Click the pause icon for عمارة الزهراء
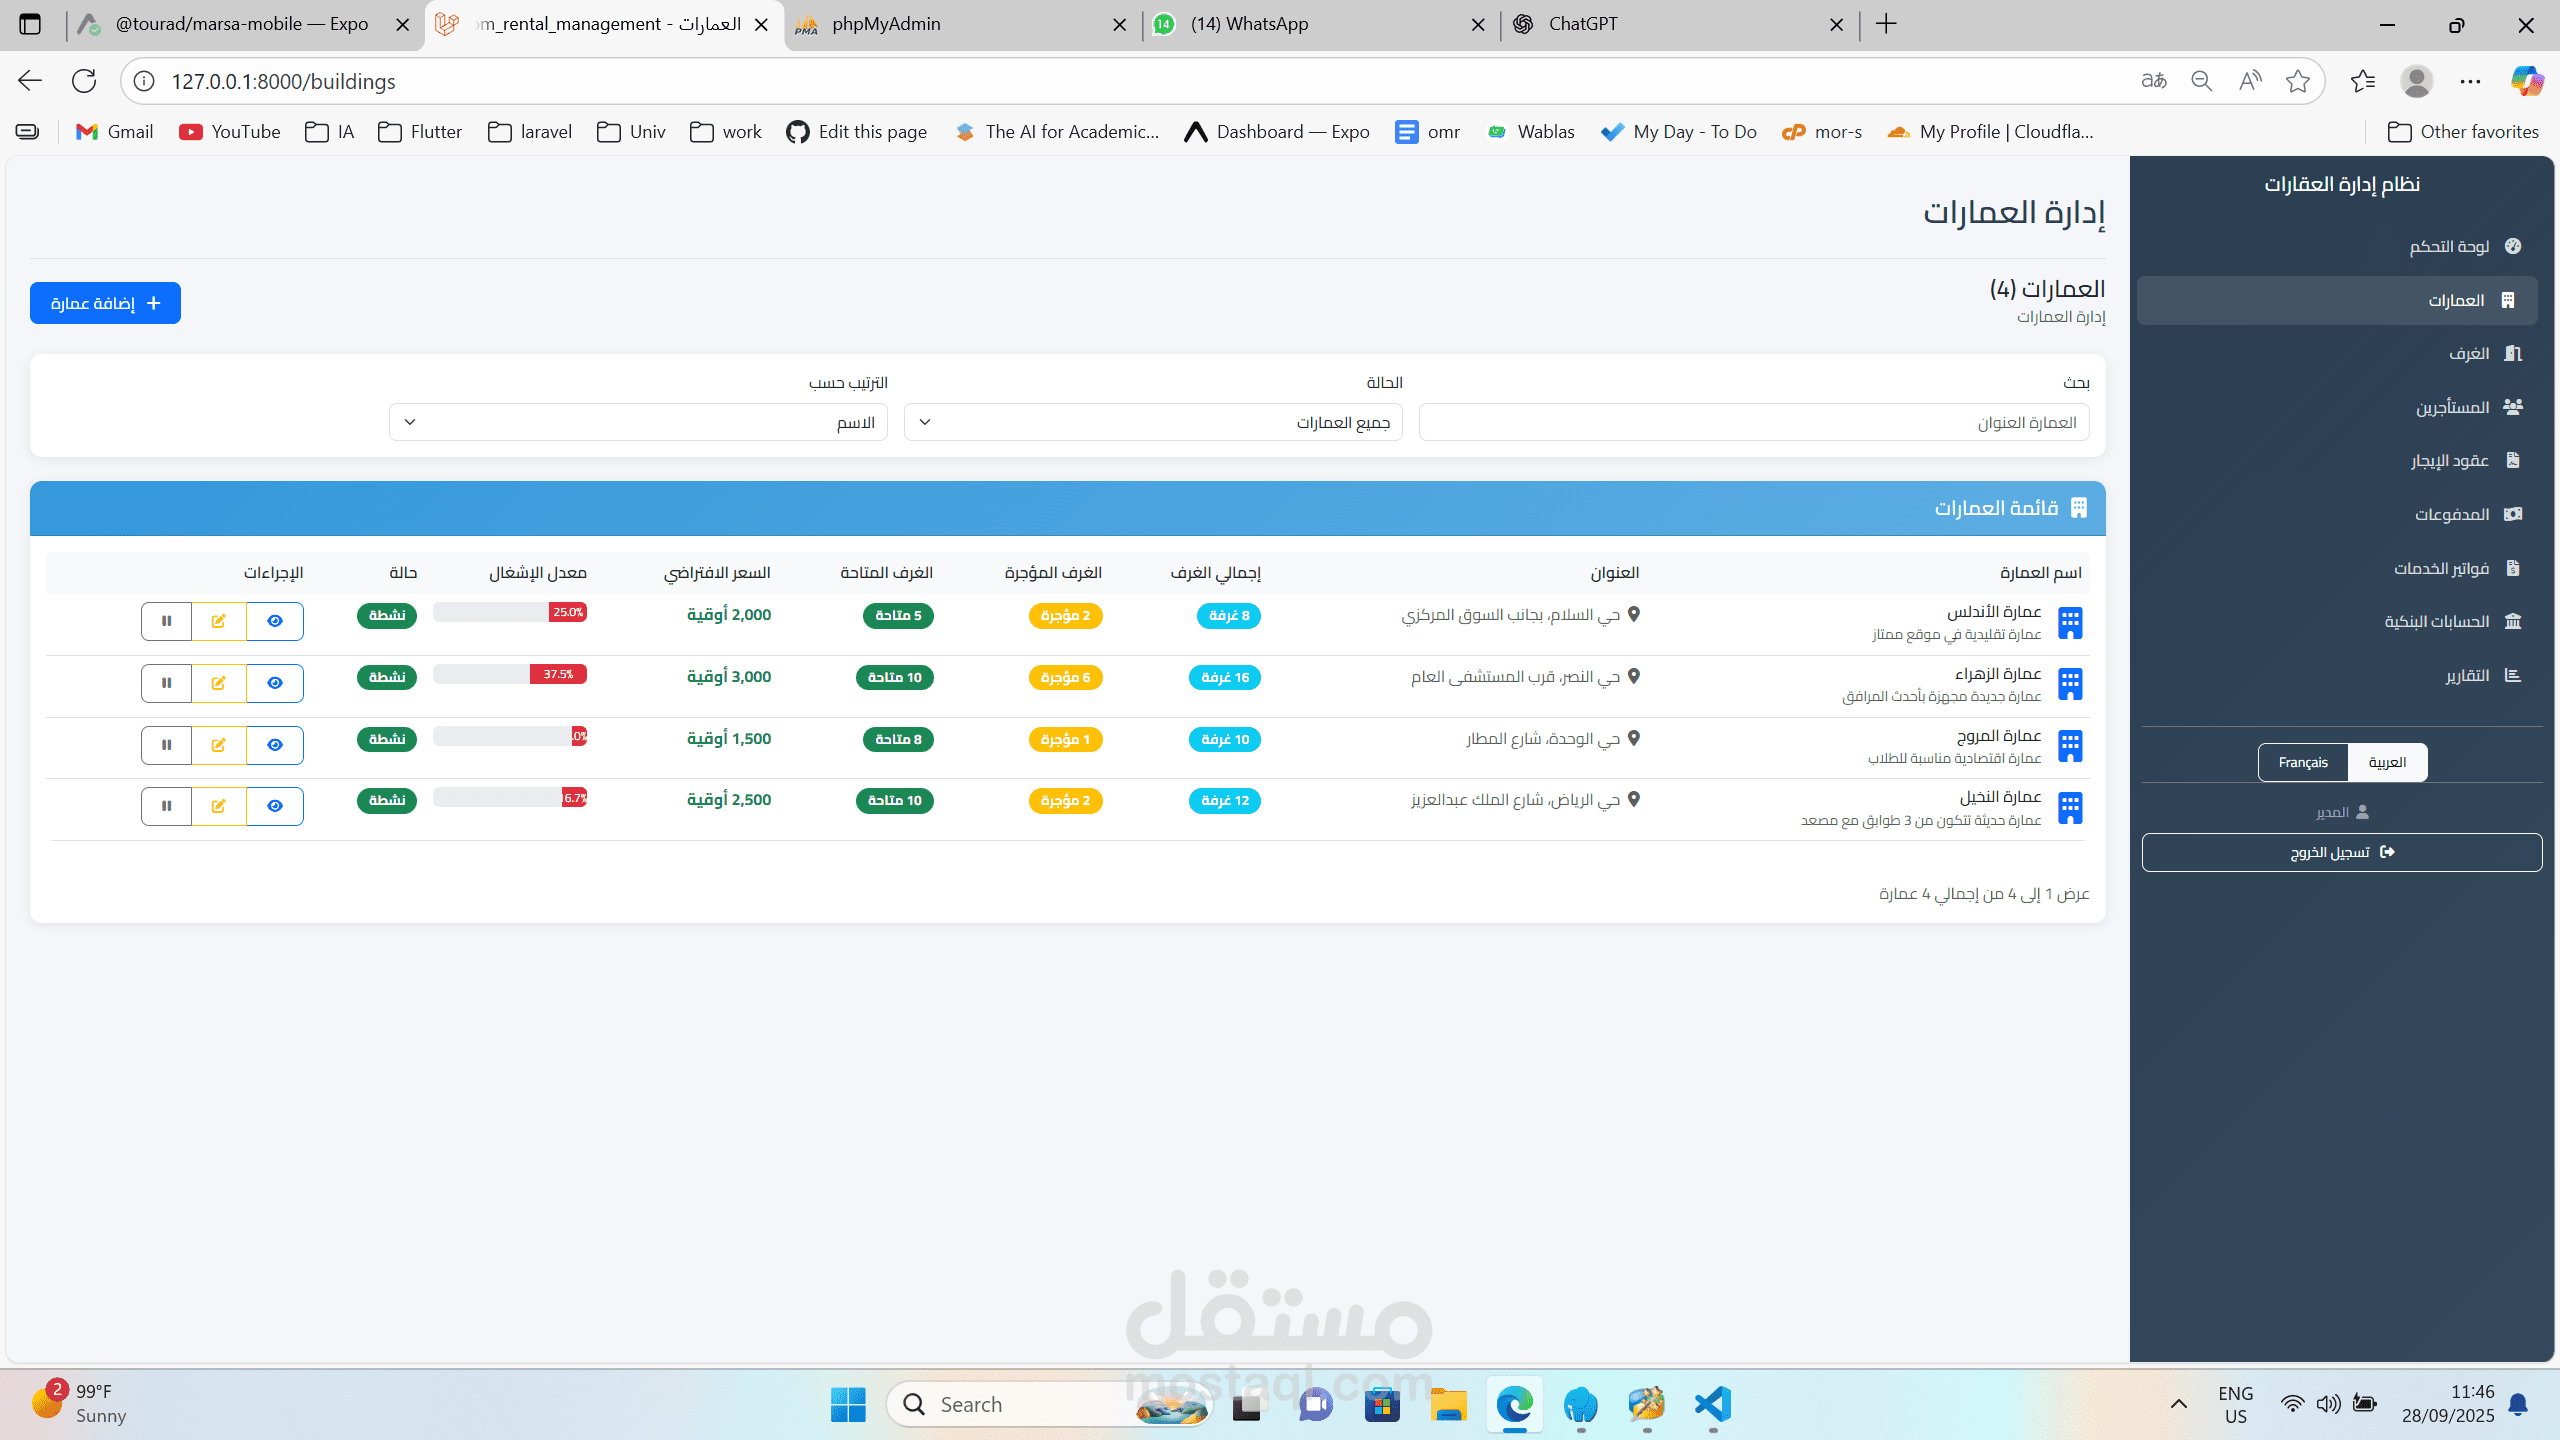 [166, 683]
